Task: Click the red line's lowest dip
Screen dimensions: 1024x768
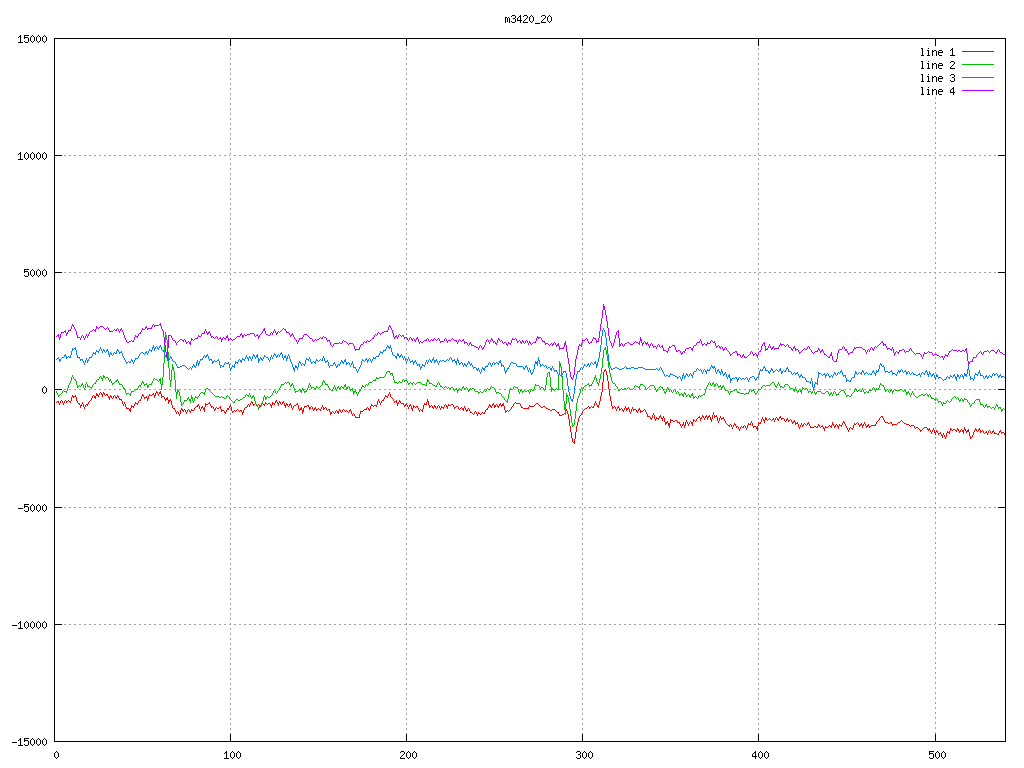Action: (x=574, y=442)
